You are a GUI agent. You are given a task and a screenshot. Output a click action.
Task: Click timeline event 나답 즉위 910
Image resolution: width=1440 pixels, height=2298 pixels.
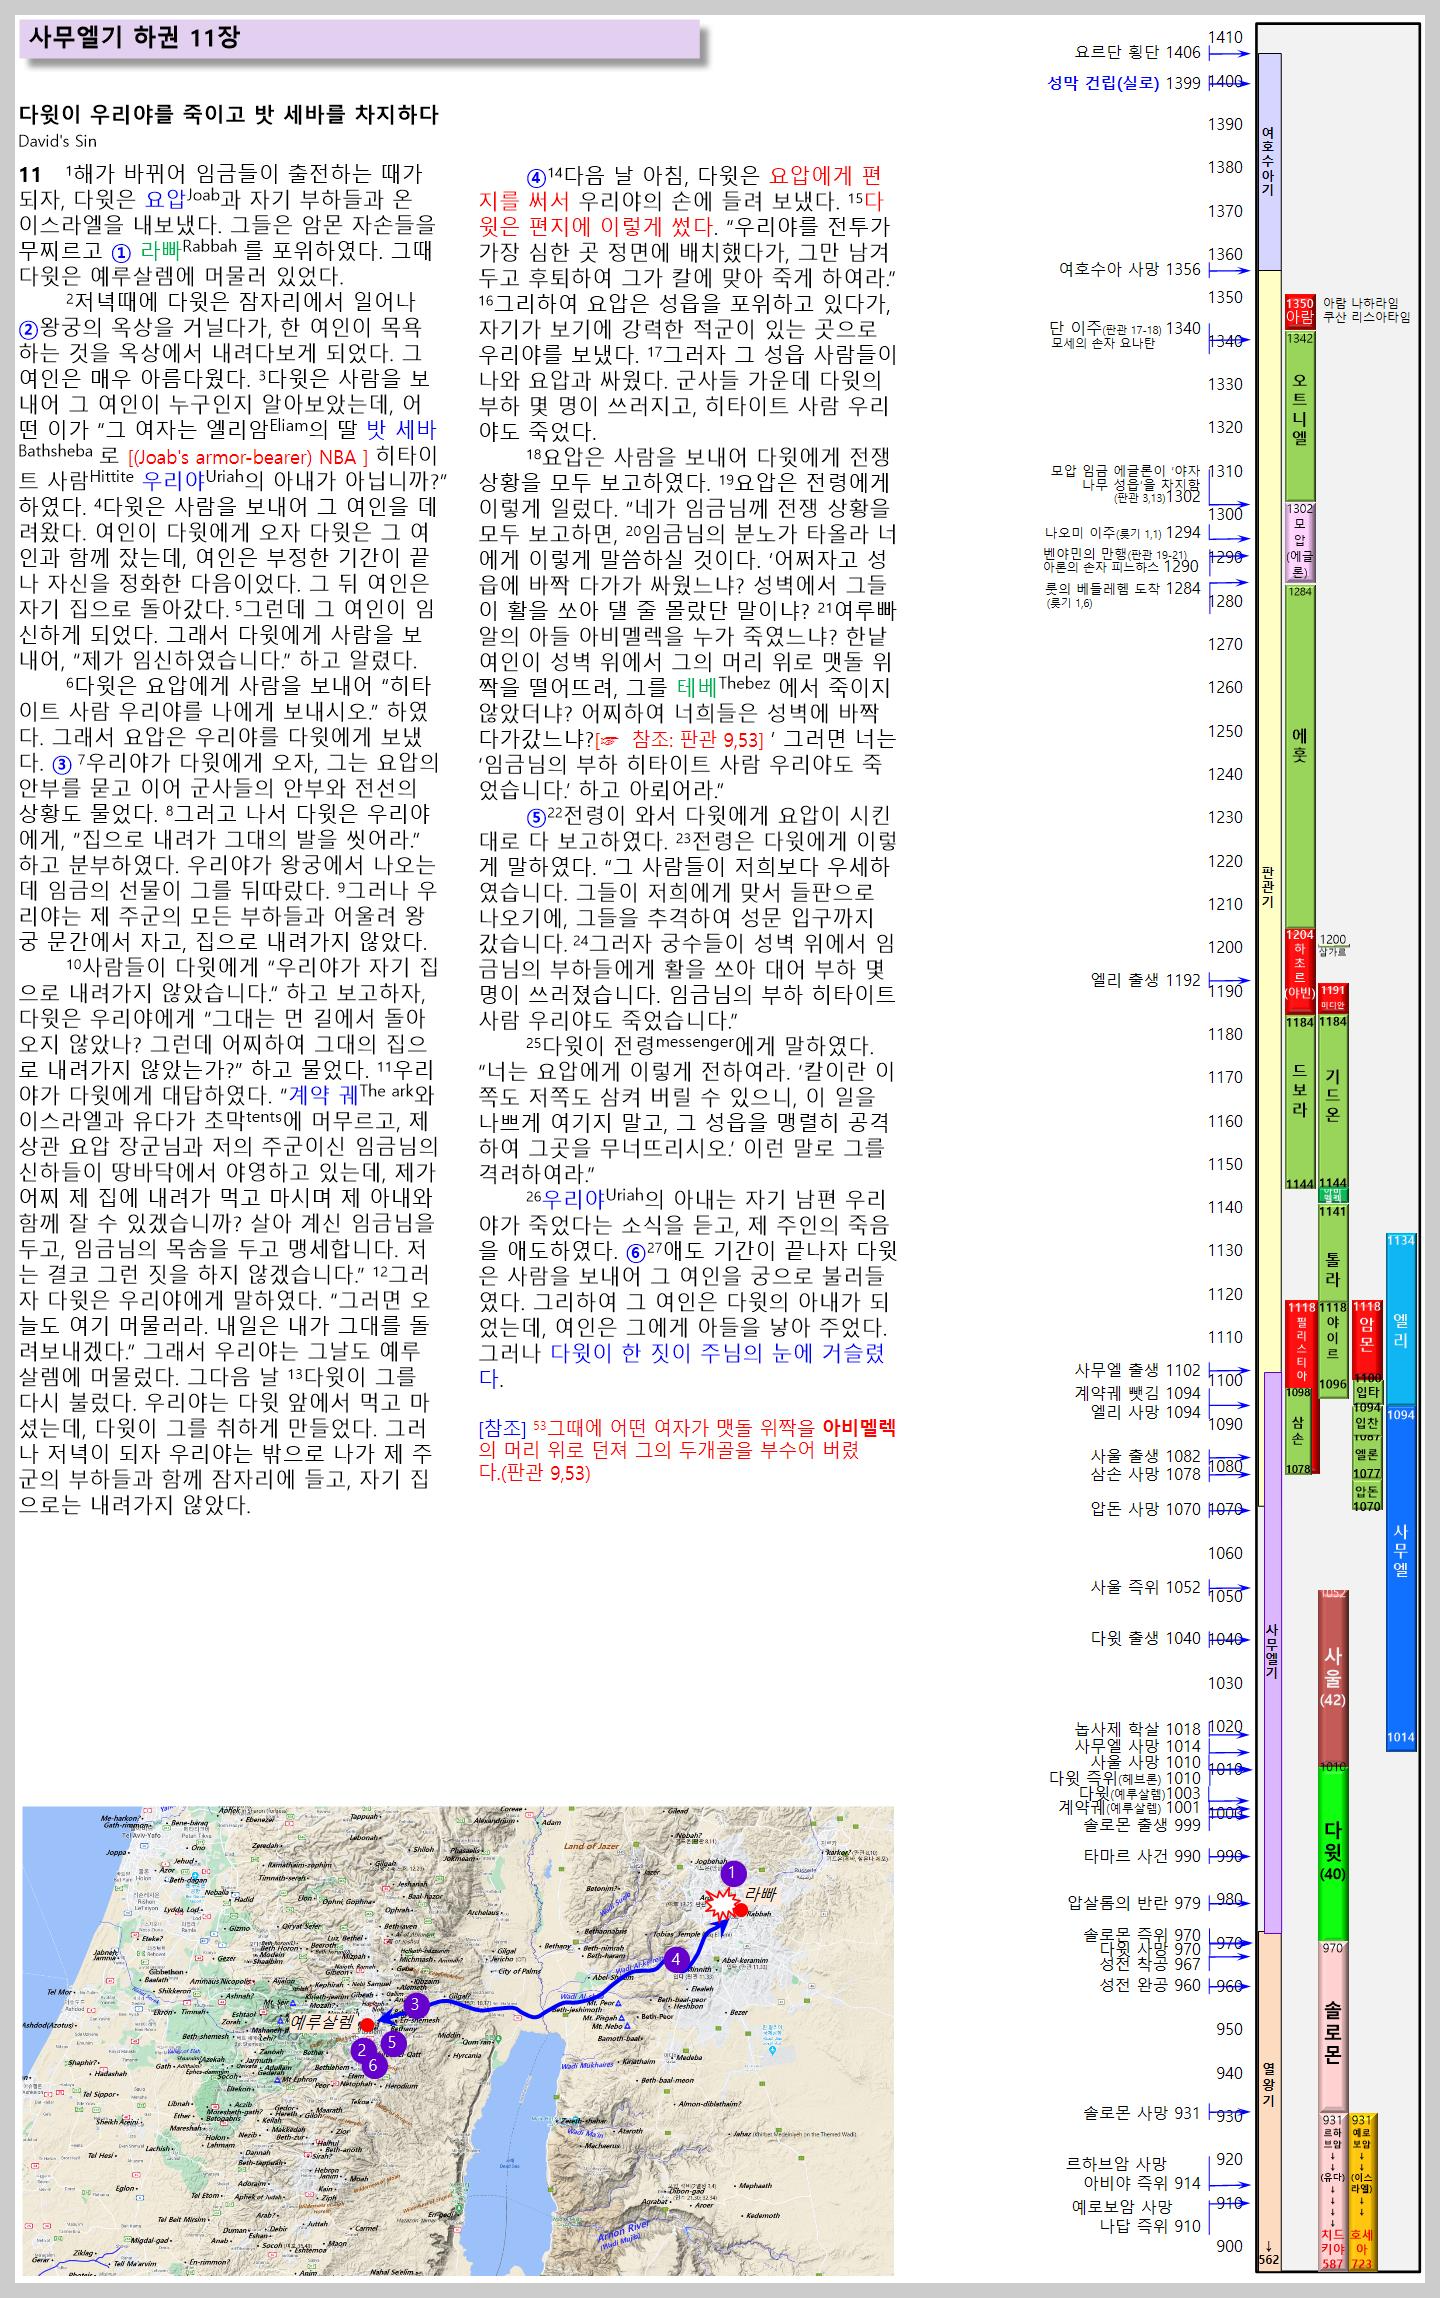(x=1150, y=2226)
